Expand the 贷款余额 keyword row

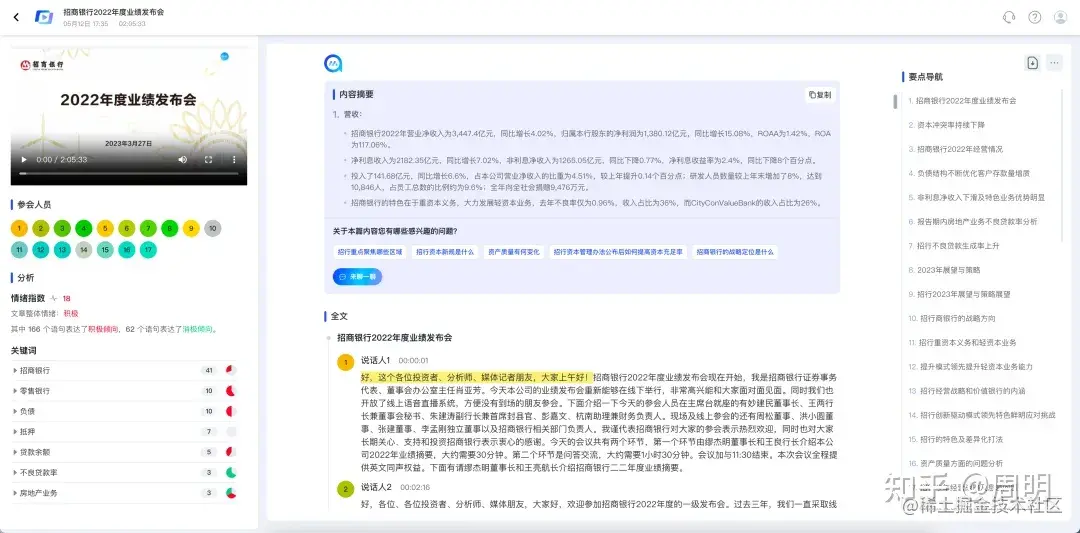pyautogui.click(x=124, y=452)
